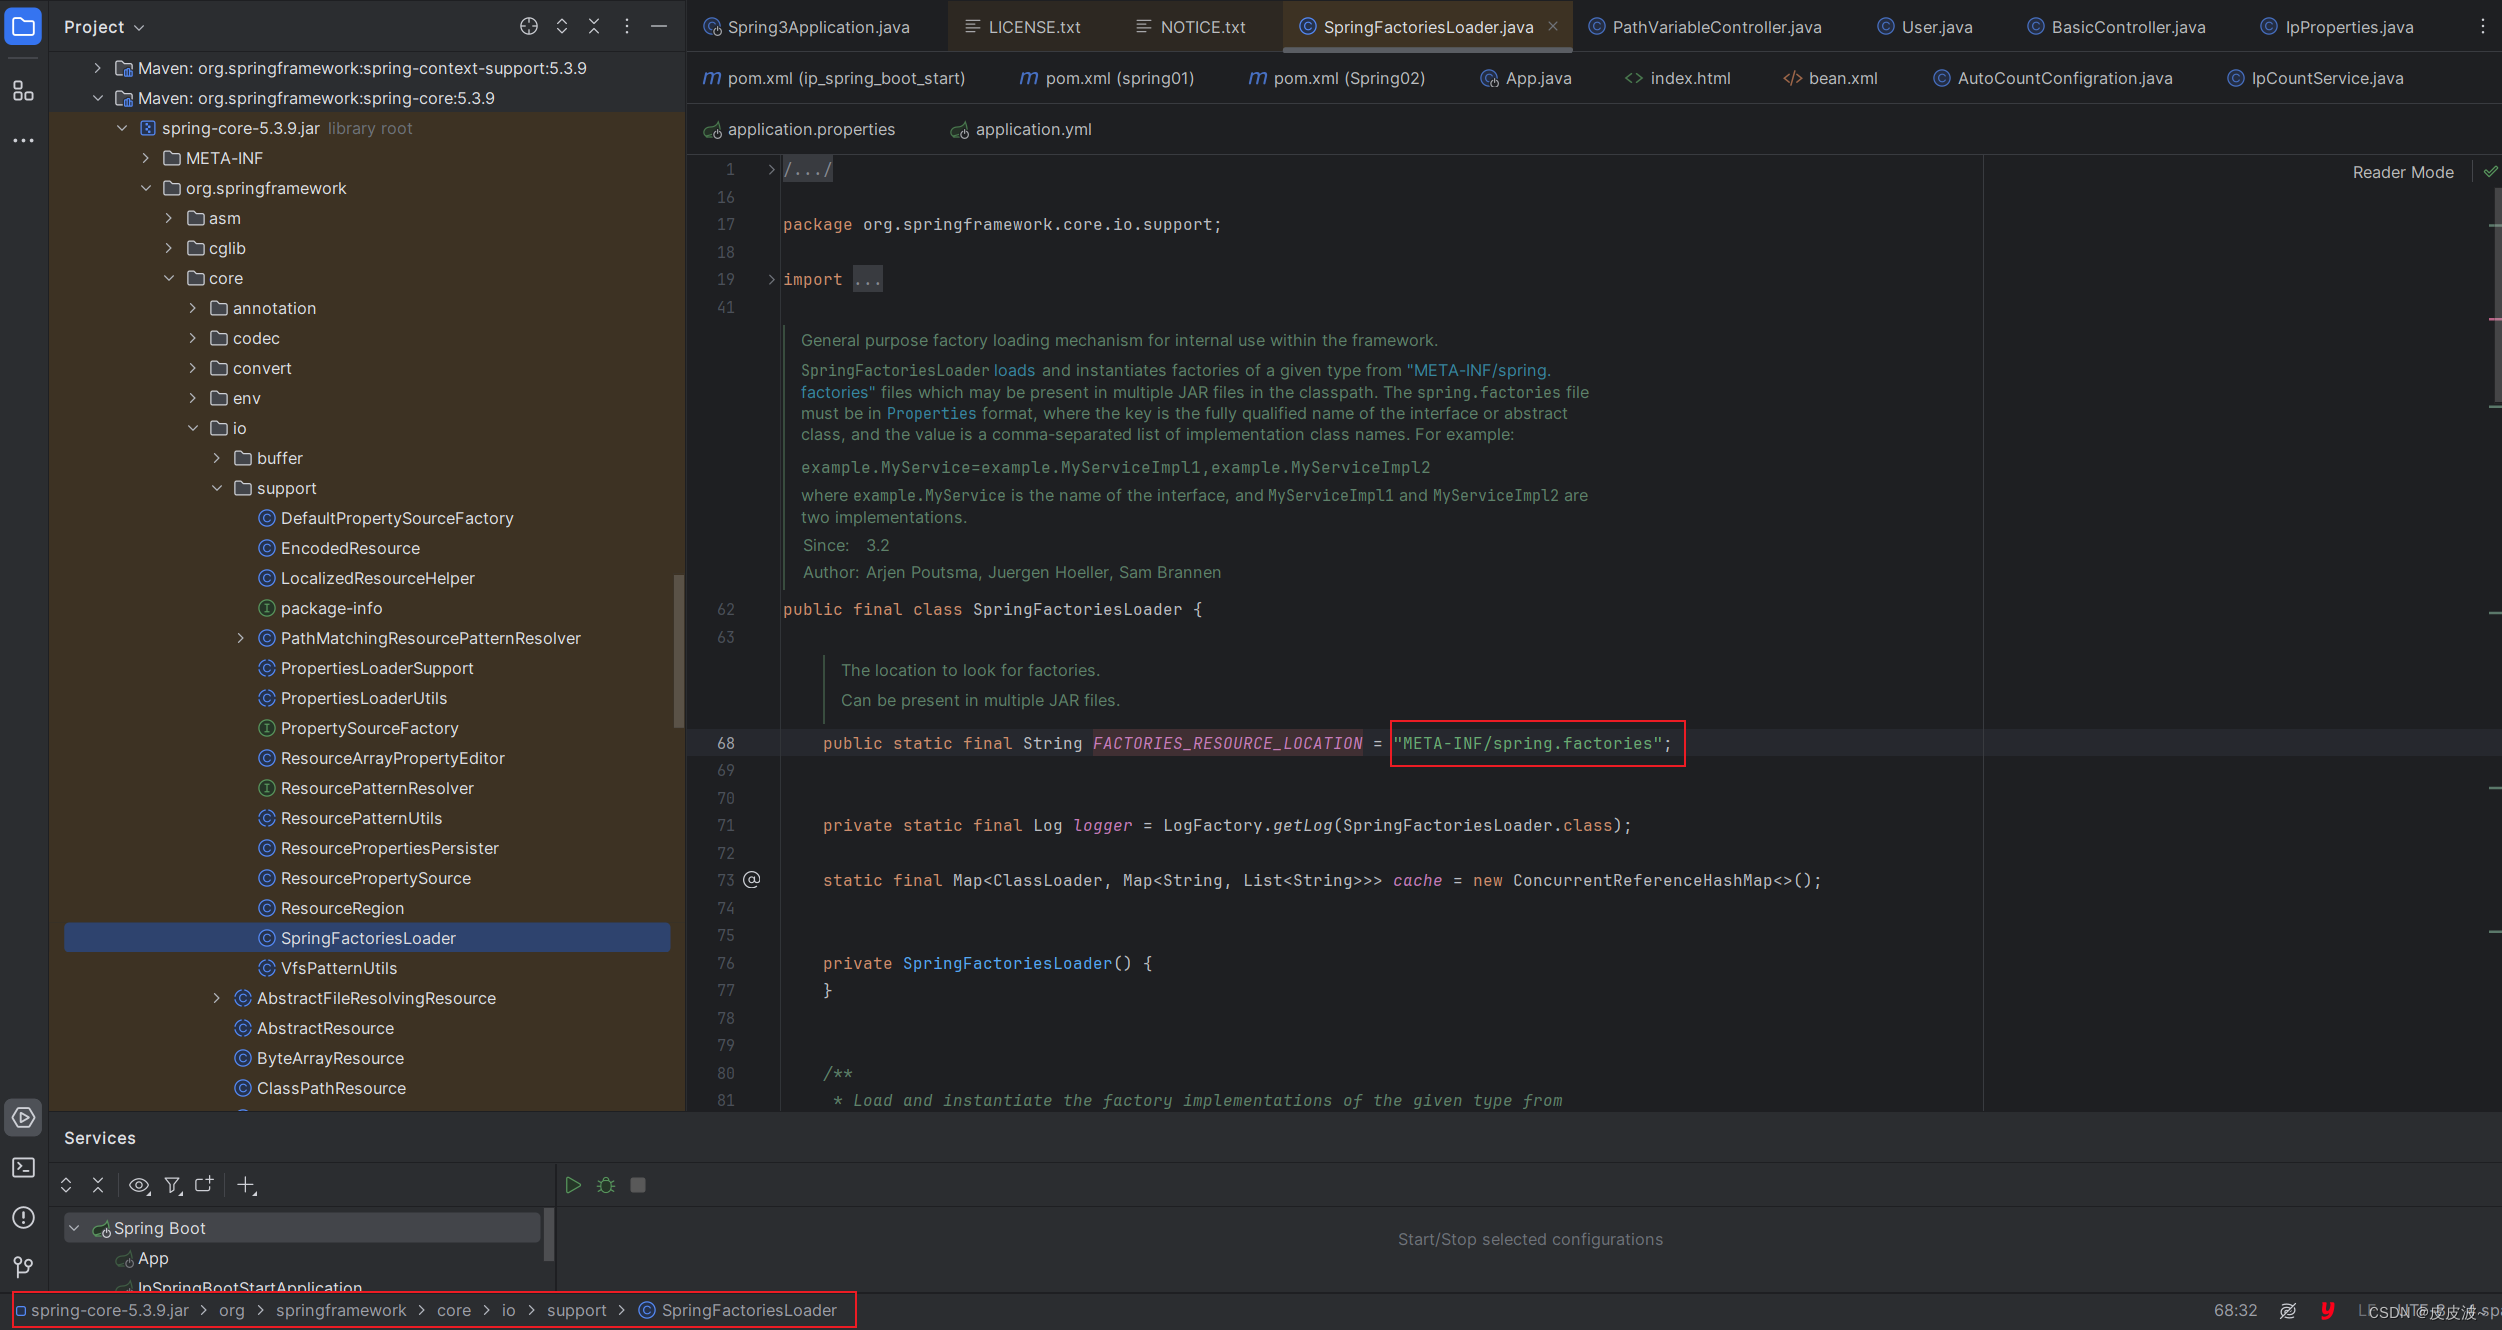Click the inspections checkmark widget

[2491, 172]
